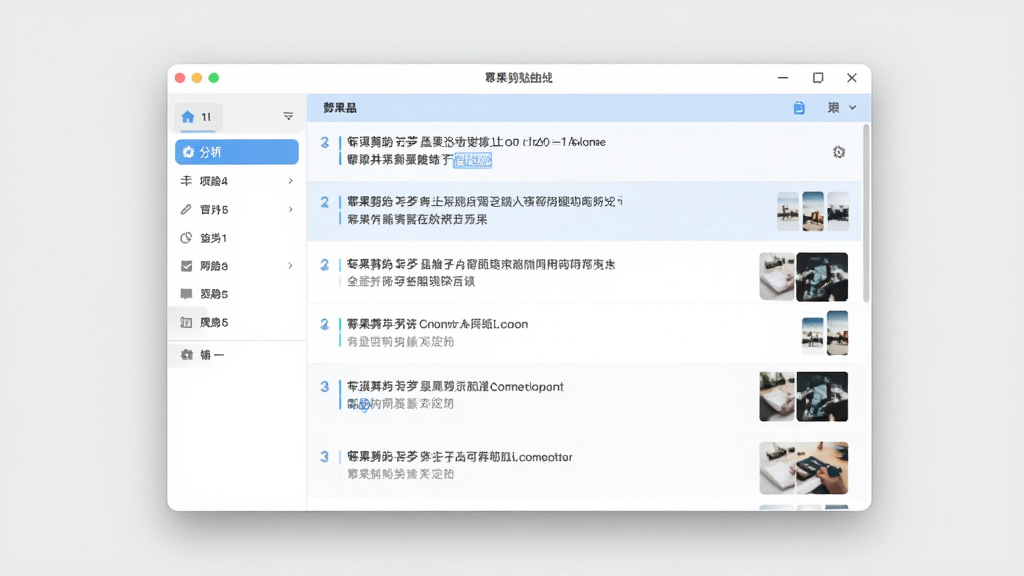Click the vertical scrollbar of the list

(x=866, y=214)
